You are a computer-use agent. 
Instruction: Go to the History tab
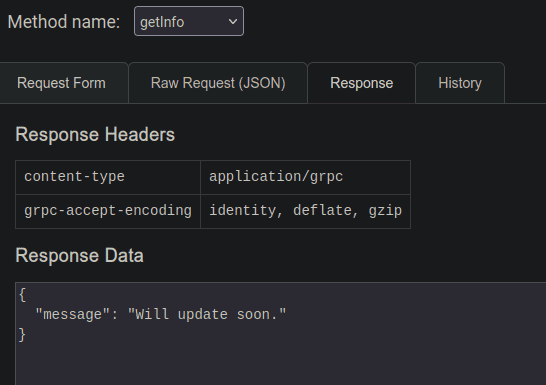[x=460, y=83]
